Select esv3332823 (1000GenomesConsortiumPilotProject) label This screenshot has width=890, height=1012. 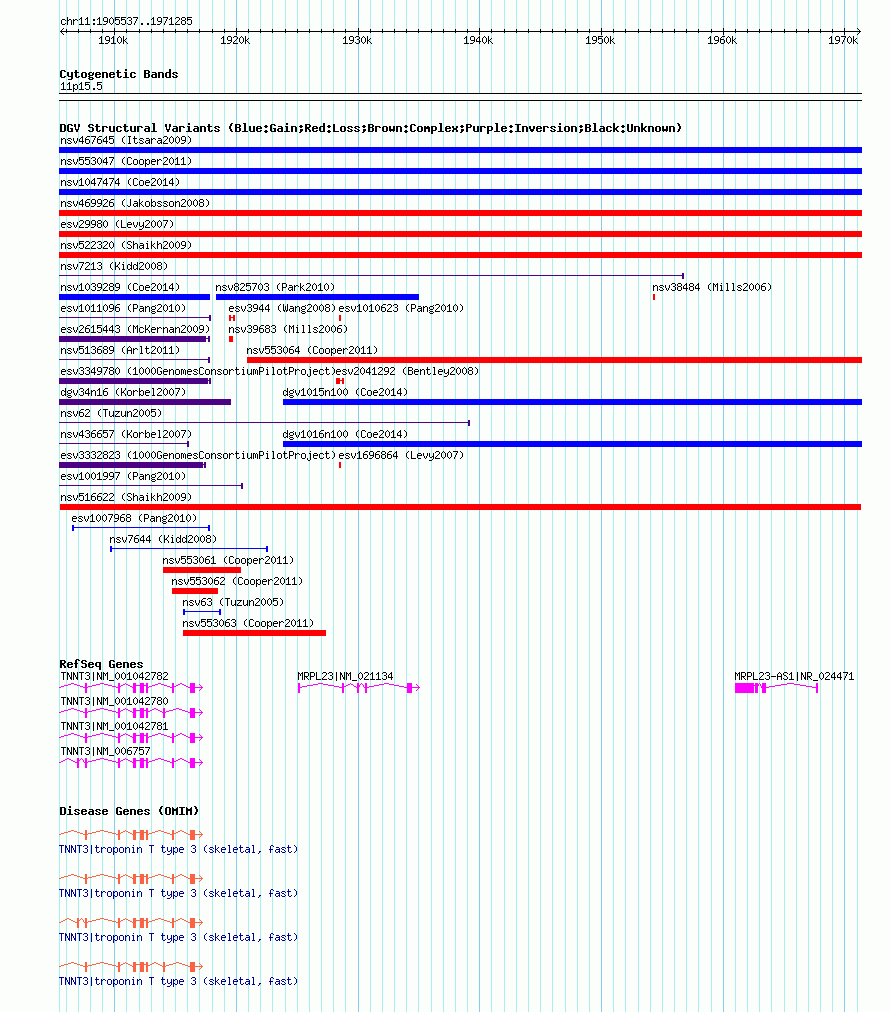pos(197,456)
